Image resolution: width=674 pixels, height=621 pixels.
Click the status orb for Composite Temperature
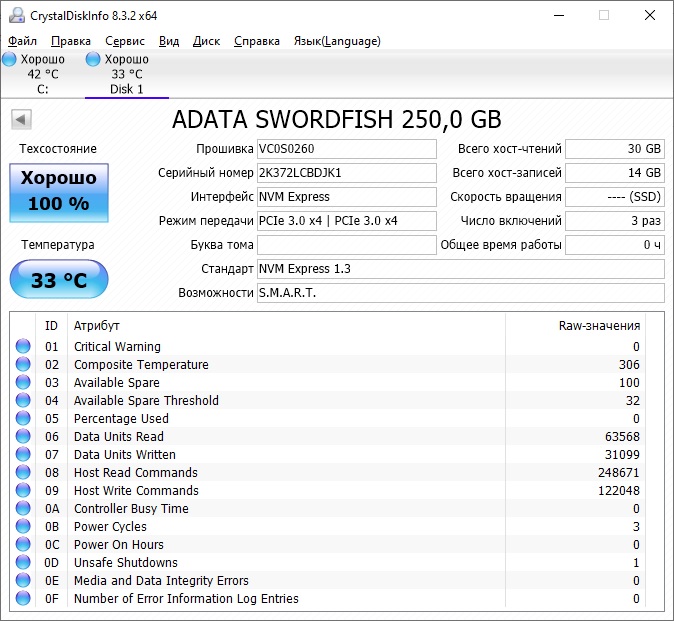tap(23, 364)
